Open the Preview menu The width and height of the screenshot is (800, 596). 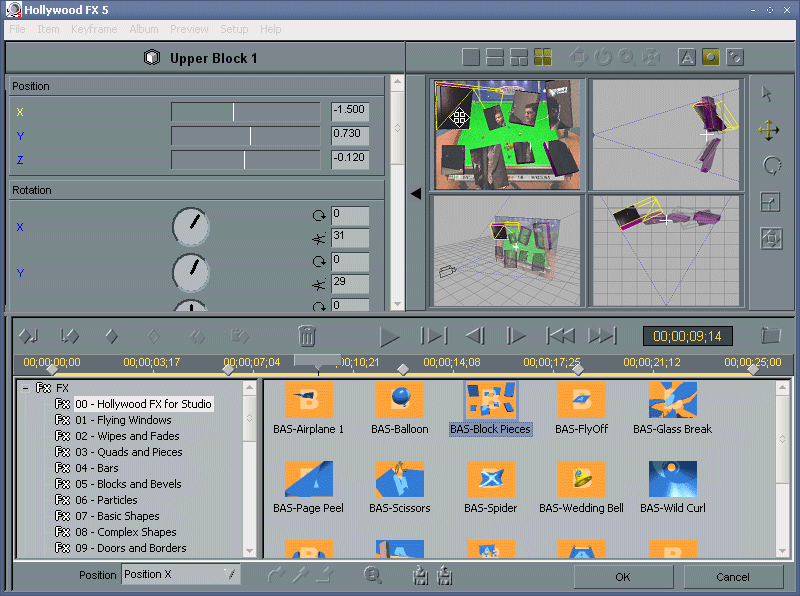tap(189, 29)
